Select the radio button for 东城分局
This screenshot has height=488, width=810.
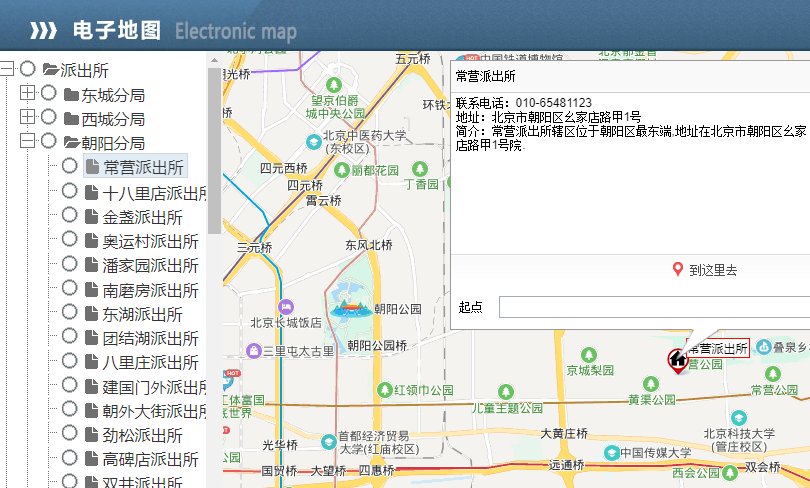point(49,93)
